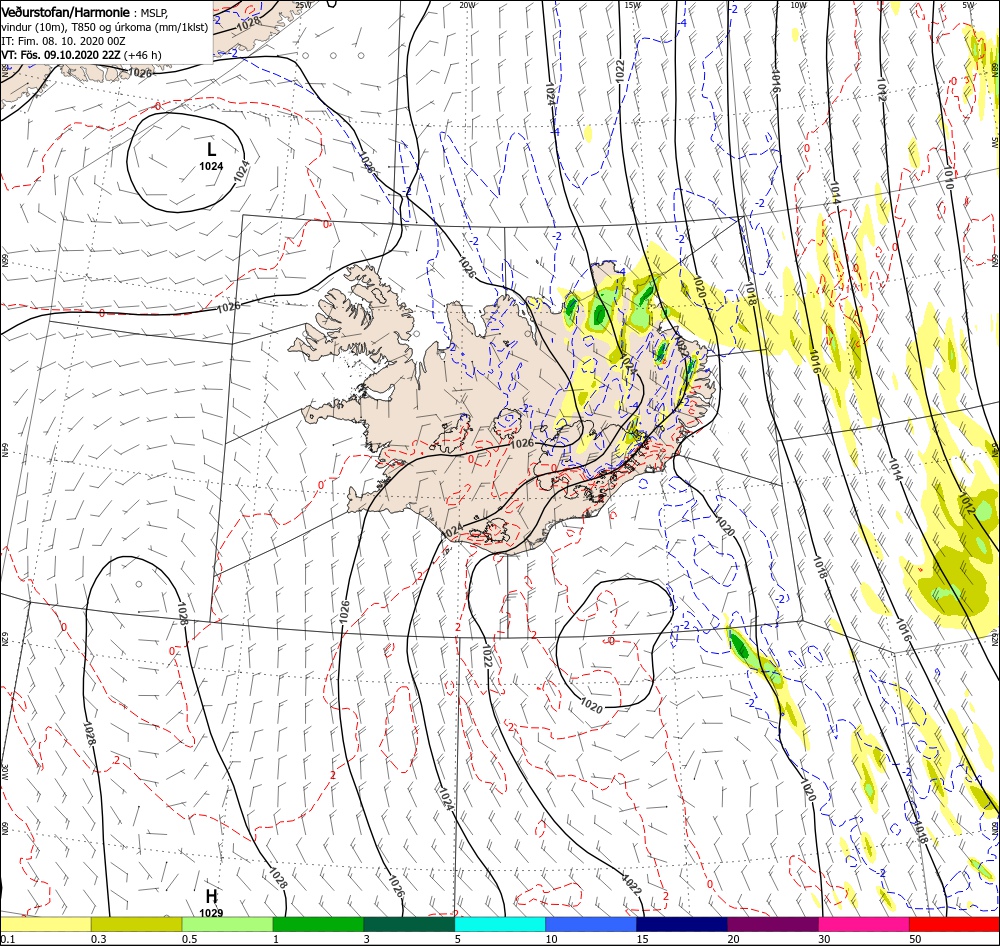Click the light green 0.5–1 legend swatch
1000x946 pixels.
pos(227,925)
